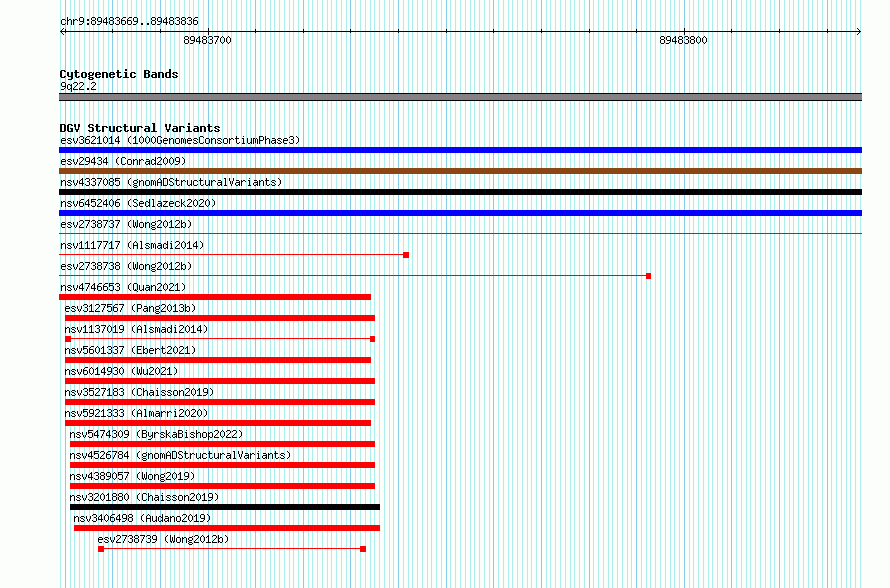Open variant nsv4746653 (Quan2021) label
This screenshot has width=890, height=588.
(x=123, y=287)
